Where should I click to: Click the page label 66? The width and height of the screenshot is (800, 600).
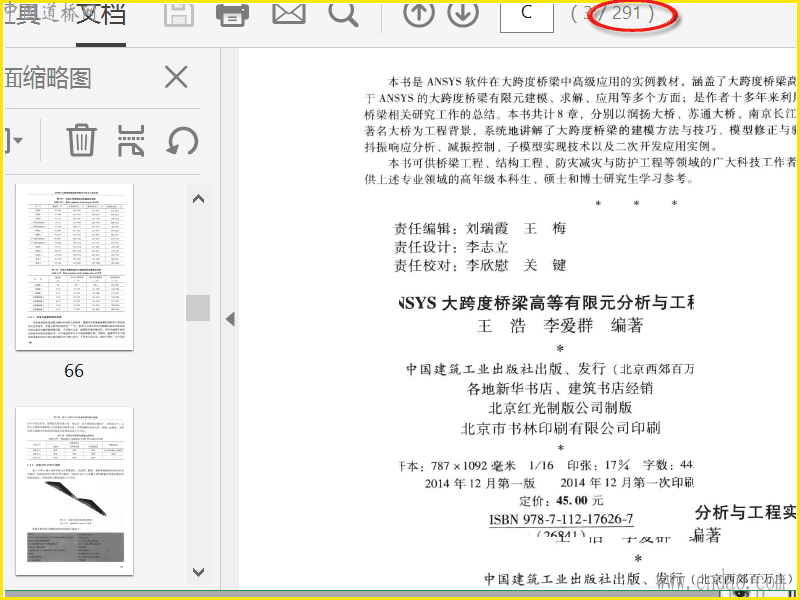(x=74, y=371)
